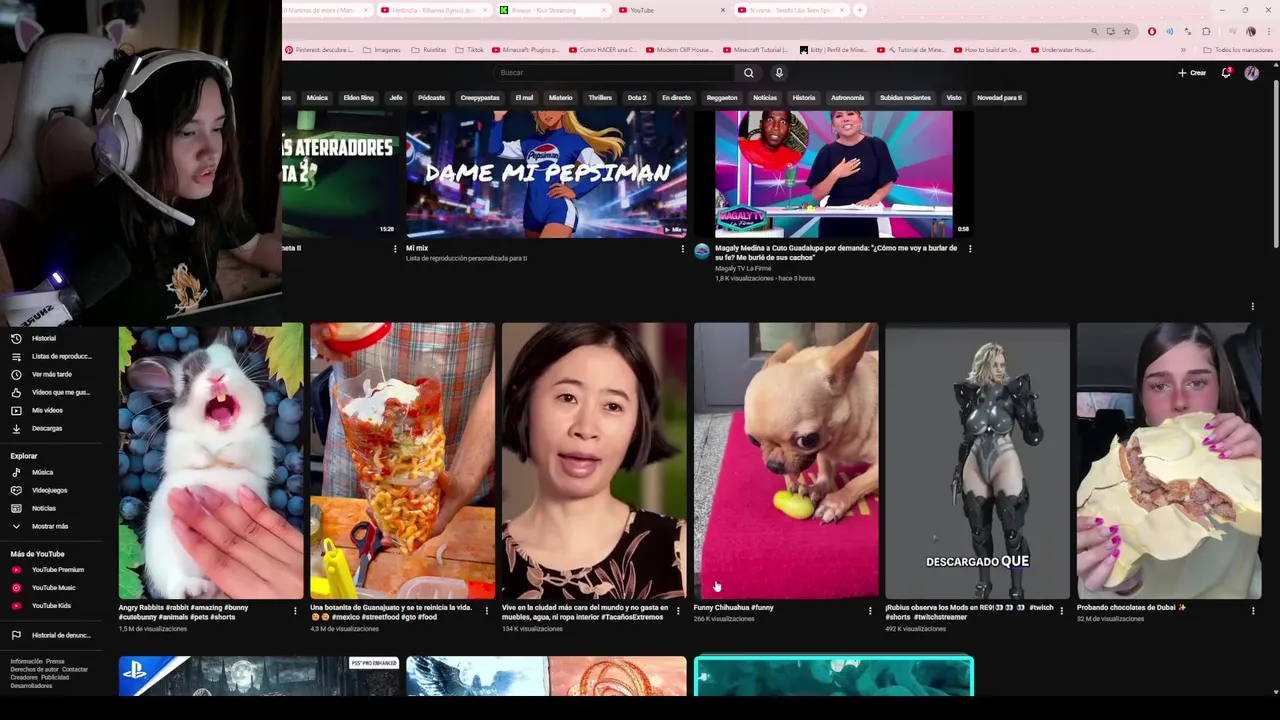The image size is (1280, 720).
Task: Open the browser profile avatar
Action: click(1250, 31)
